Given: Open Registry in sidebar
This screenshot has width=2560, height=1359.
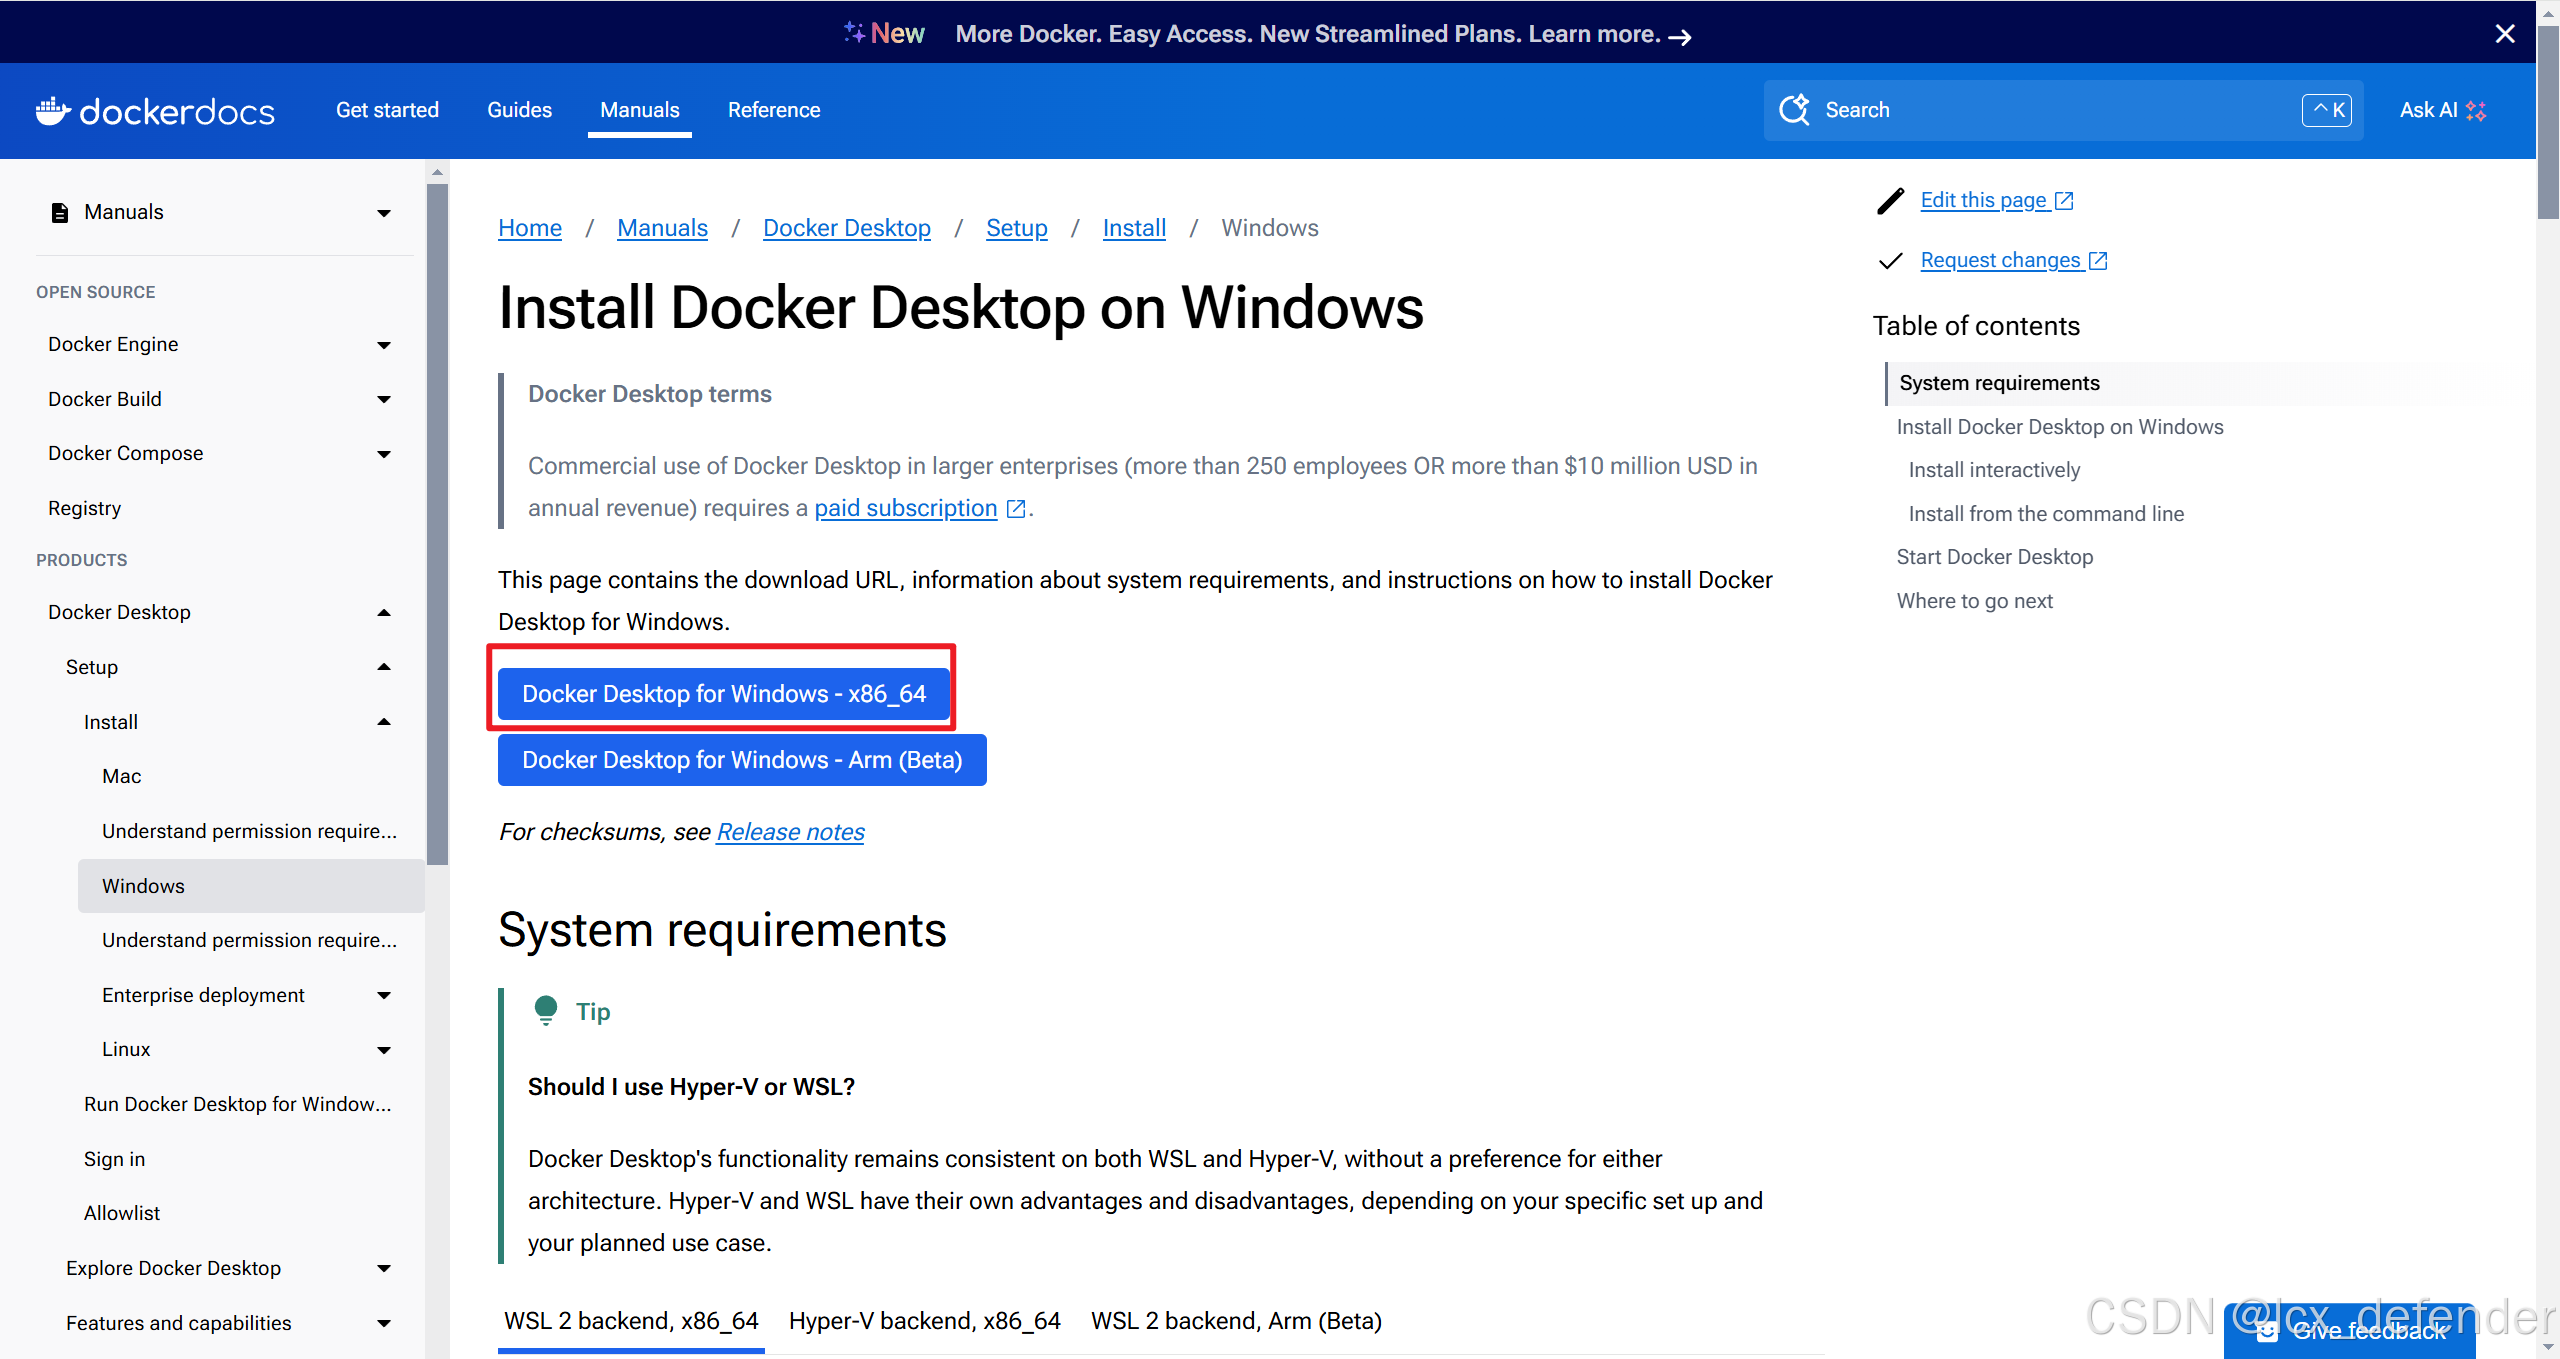Looking at the screenshot, I should coord(85,509).
